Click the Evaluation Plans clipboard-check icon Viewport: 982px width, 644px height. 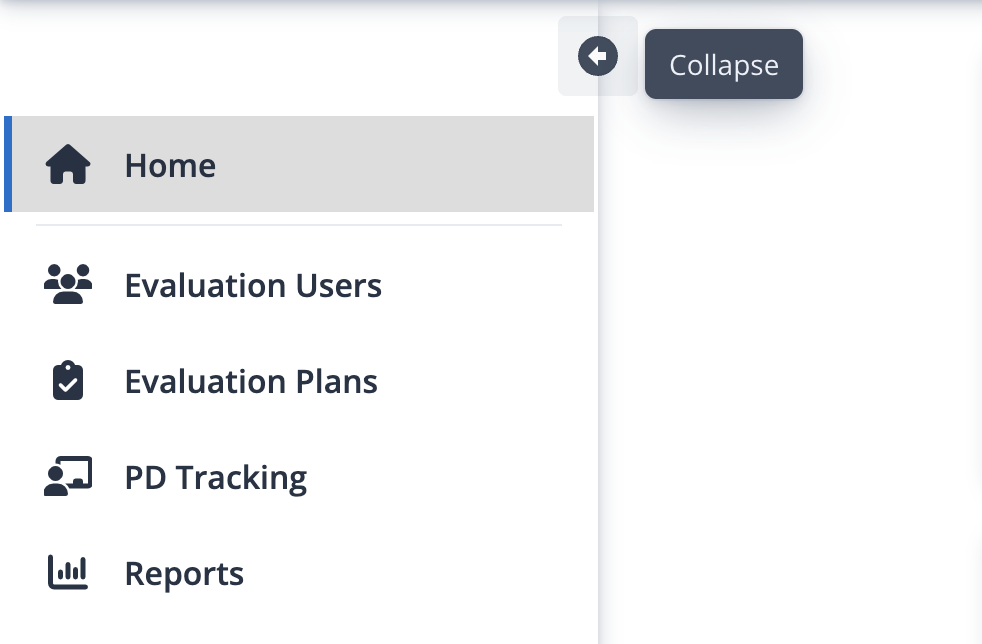(68, 380)
